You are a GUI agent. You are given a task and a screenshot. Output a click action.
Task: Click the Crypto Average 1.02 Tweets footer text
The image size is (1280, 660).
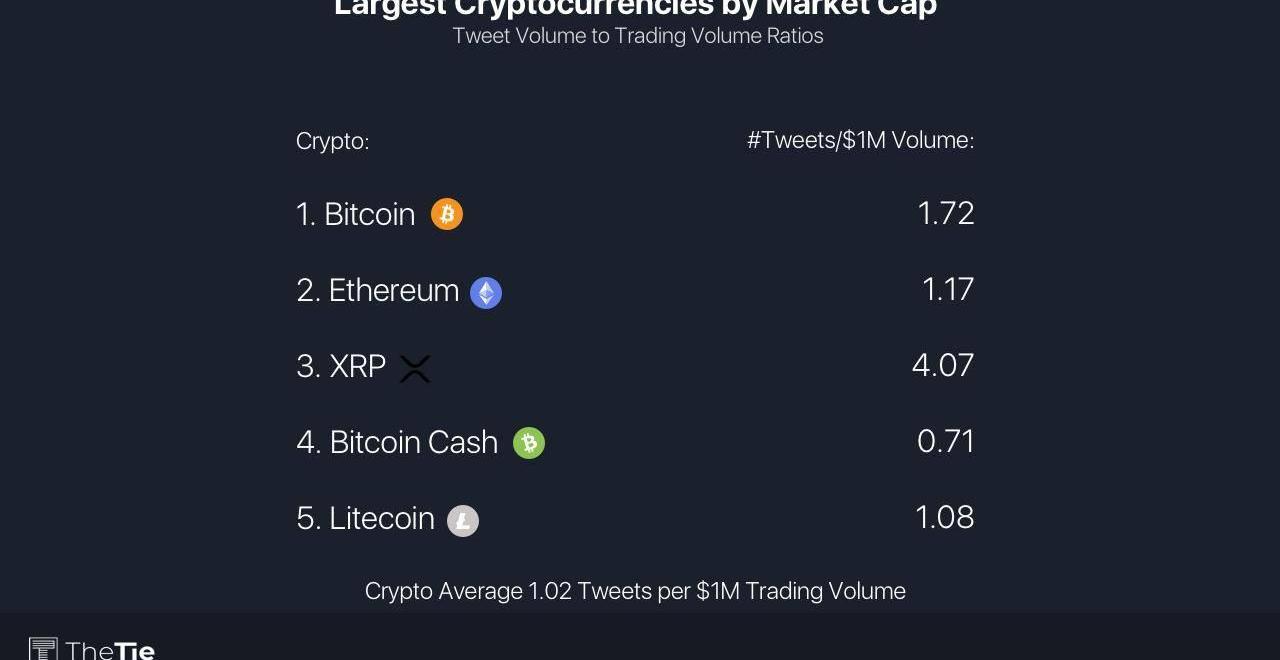click(635, 591)
